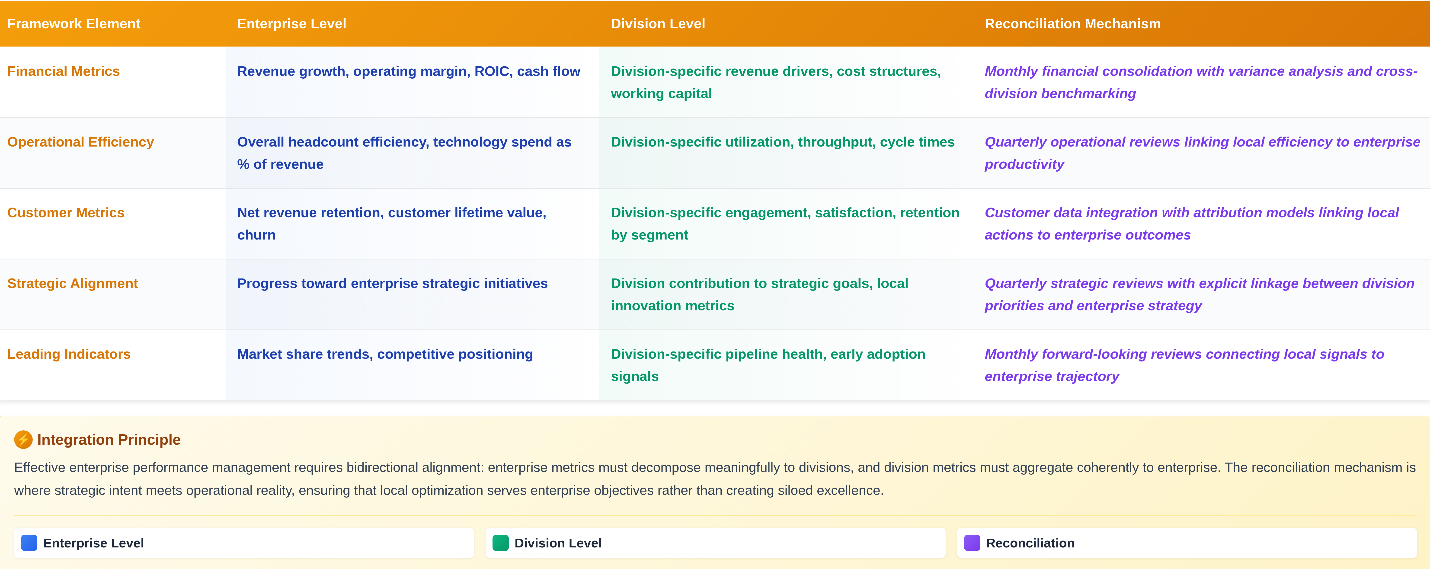
Task: Click the Customer Metrics row label
Action: pos(66,213)
